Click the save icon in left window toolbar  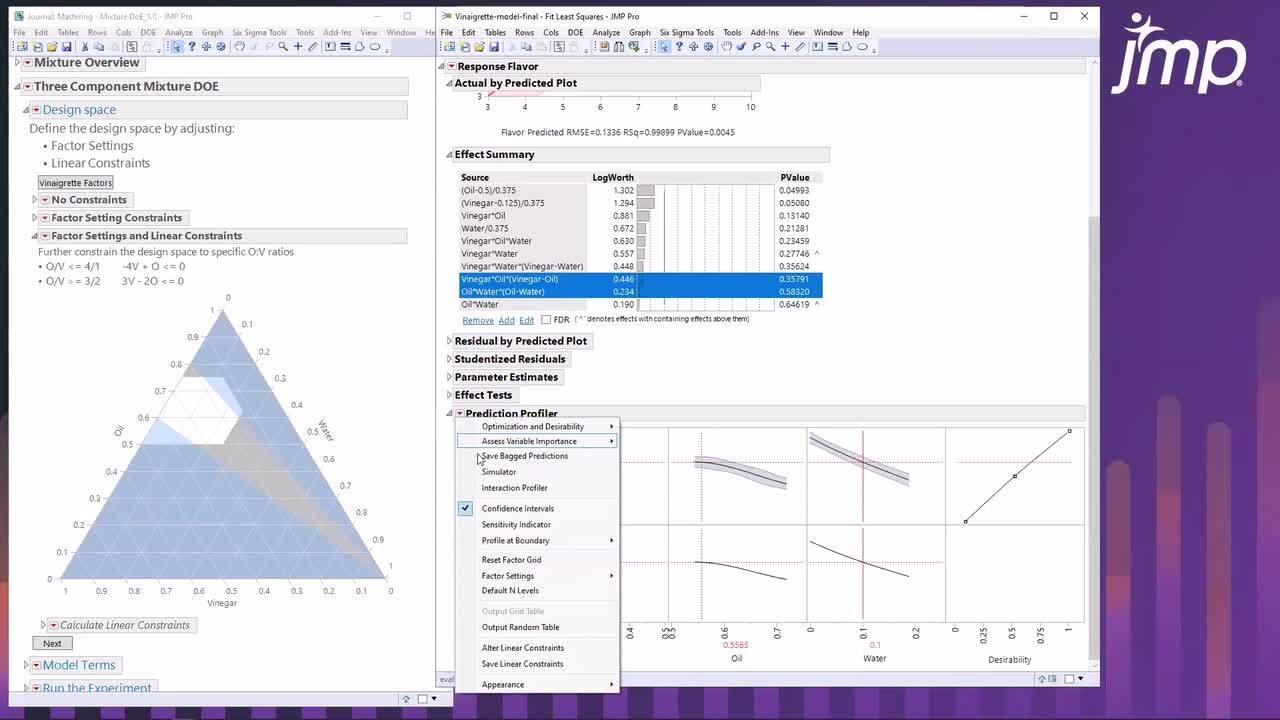tap(66, 47)
